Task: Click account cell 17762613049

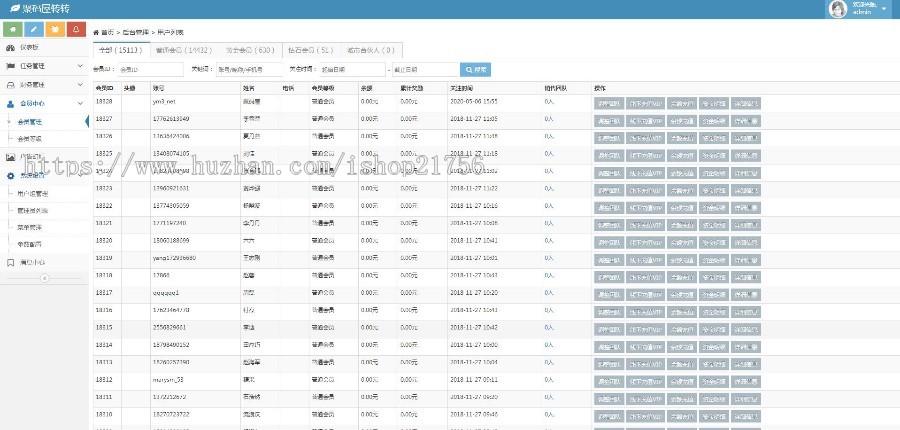Action: pyautogui.click(x=171, y=119)
